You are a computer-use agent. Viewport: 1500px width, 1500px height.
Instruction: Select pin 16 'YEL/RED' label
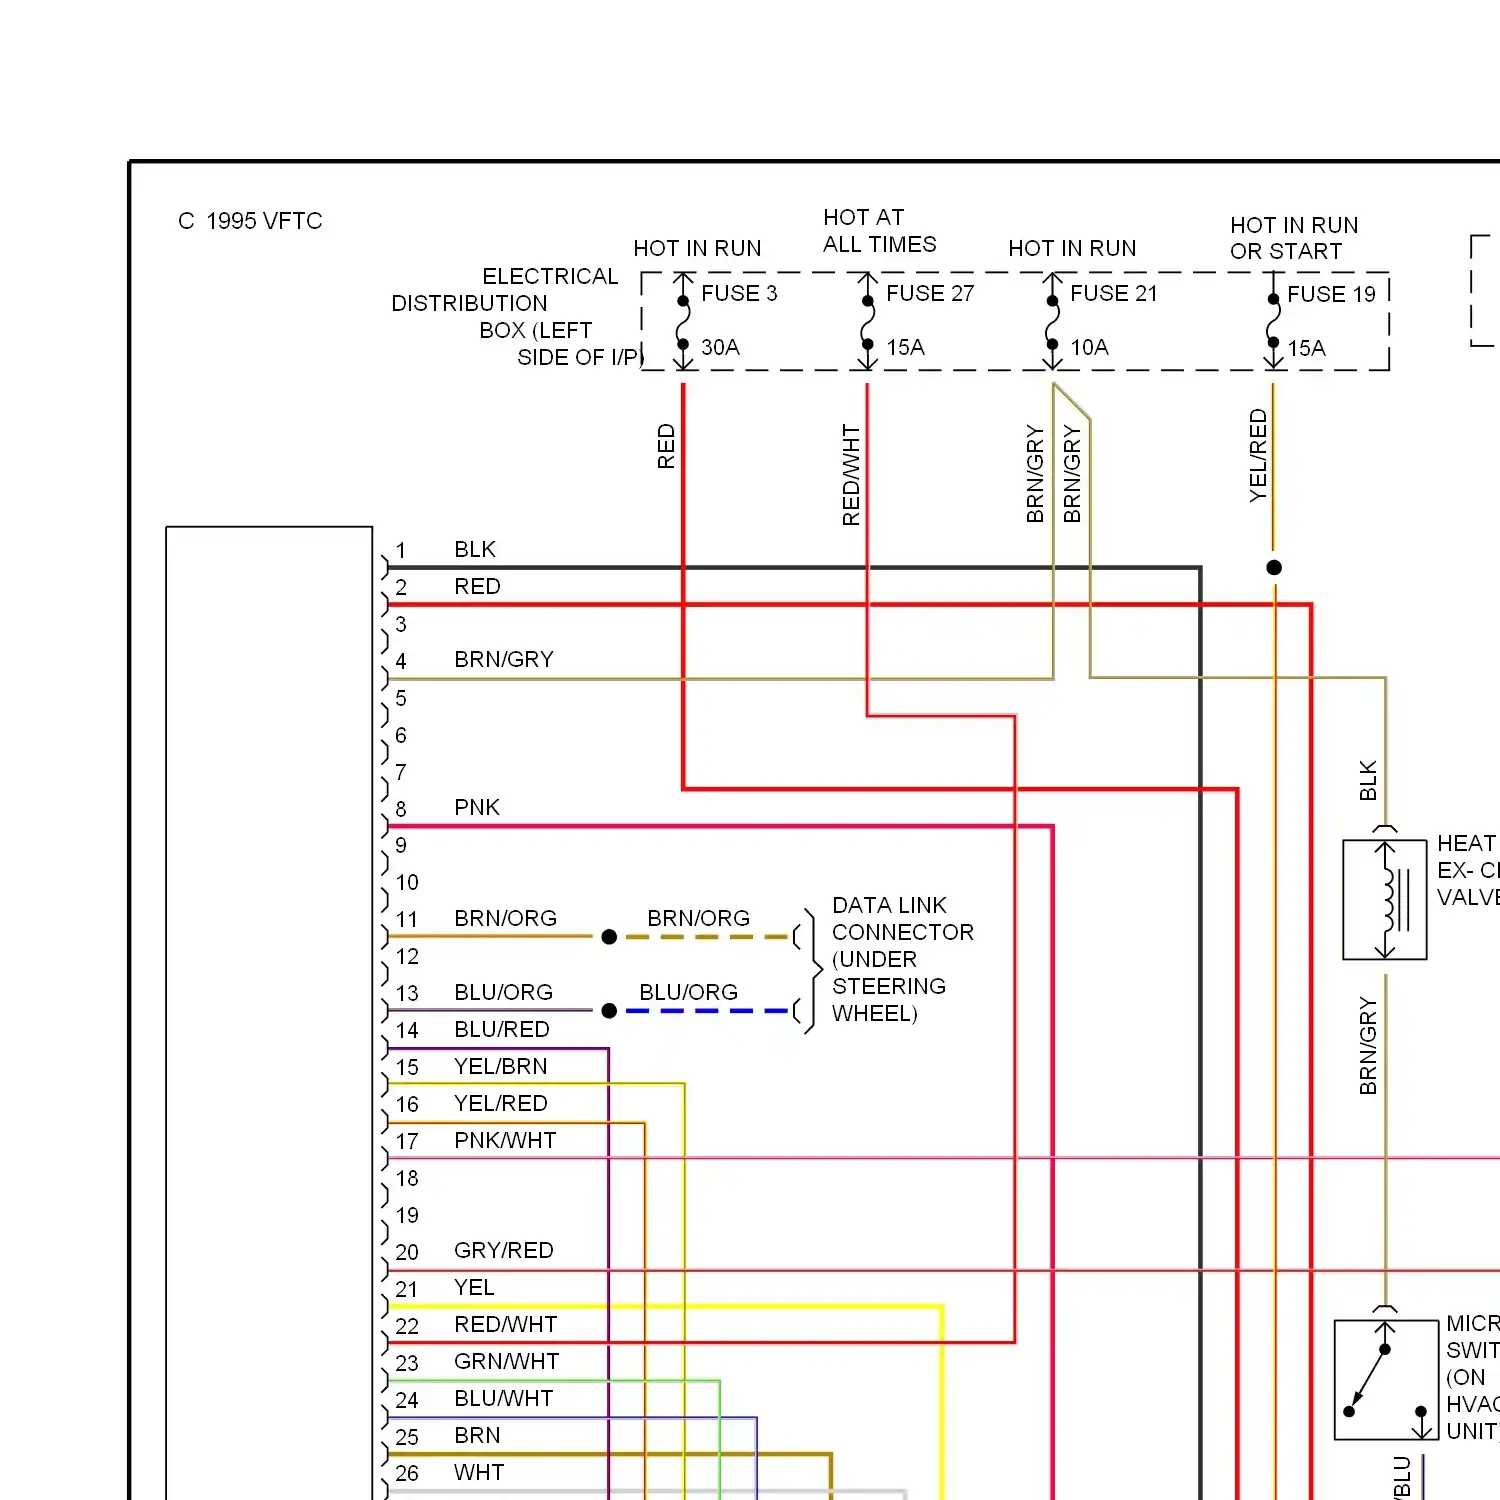(x=501, y=1103)
